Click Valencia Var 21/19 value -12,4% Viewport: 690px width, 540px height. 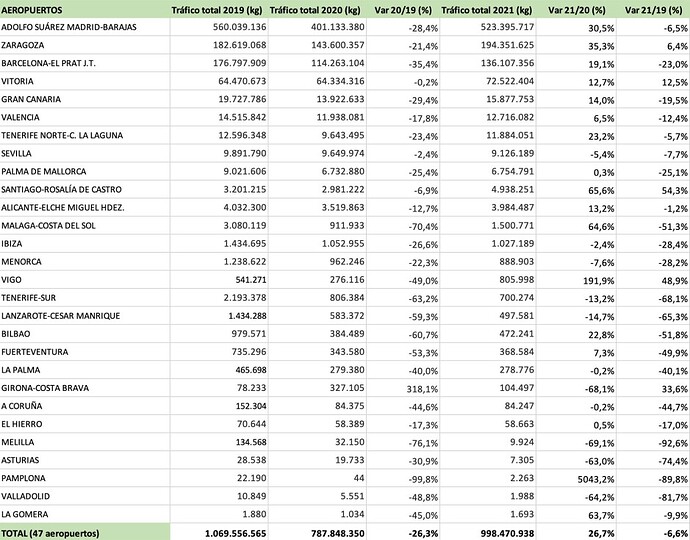[673, 118]
